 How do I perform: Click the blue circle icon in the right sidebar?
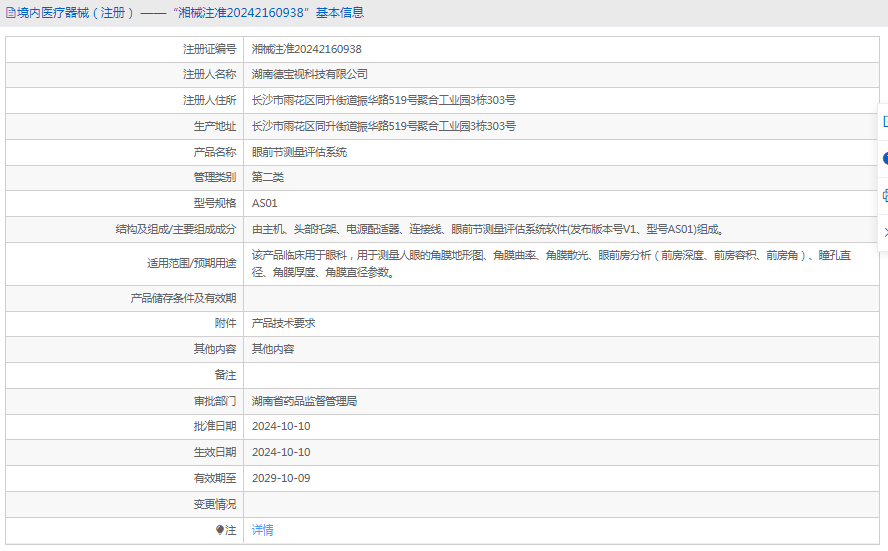coord(884,158)
